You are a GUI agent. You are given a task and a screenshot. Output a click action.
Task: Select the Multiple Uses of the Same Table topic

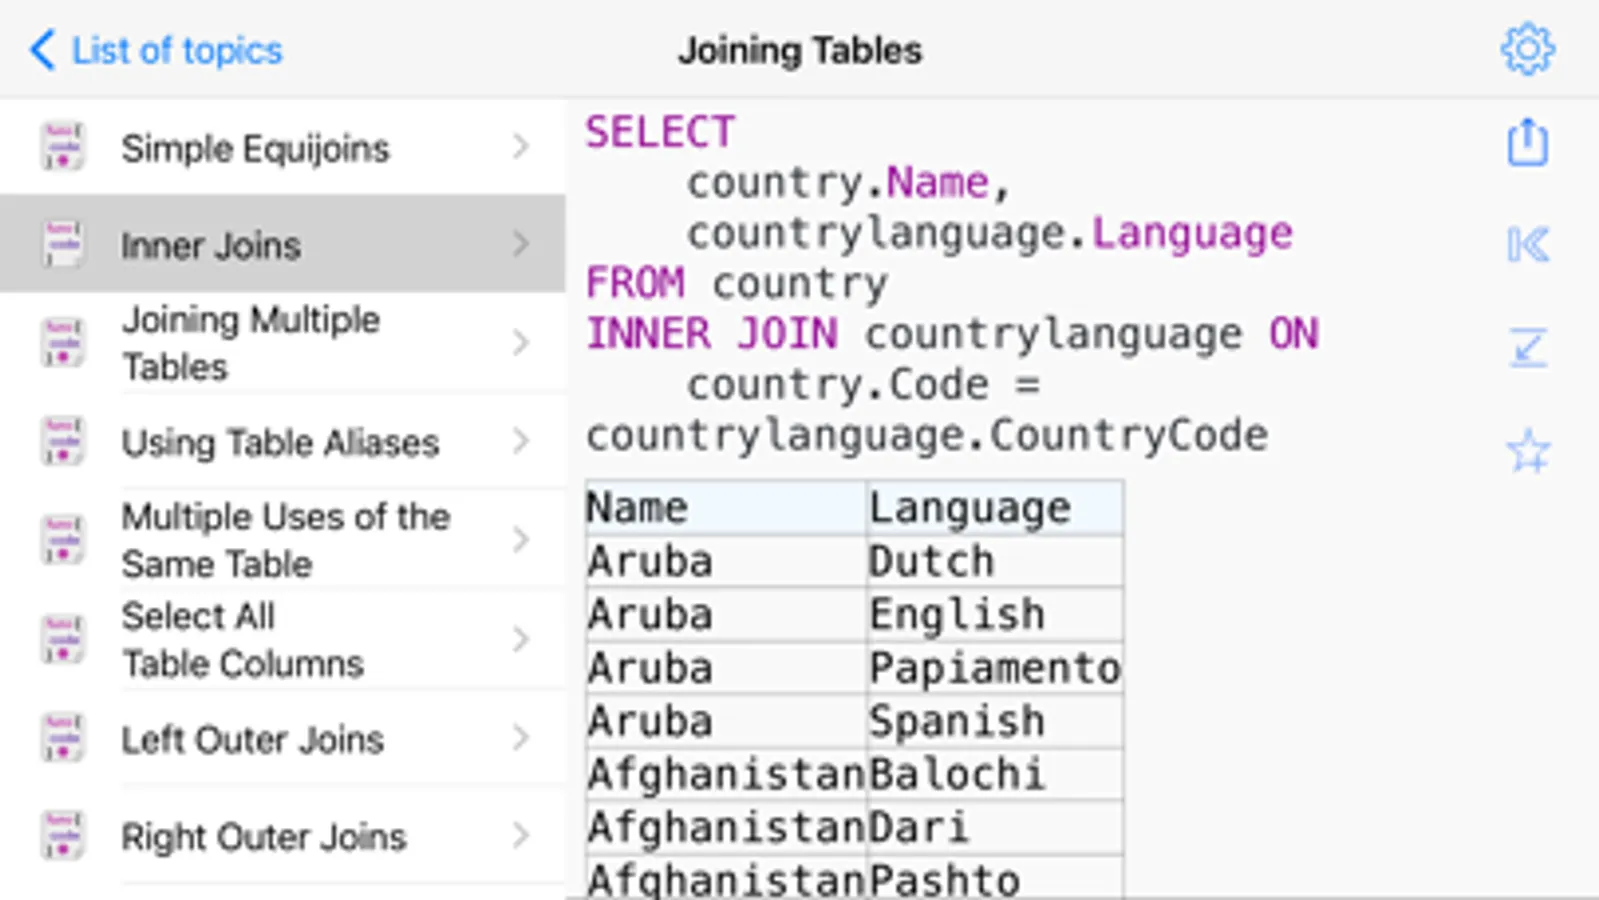pyautogui.click(x=285, y=540)
